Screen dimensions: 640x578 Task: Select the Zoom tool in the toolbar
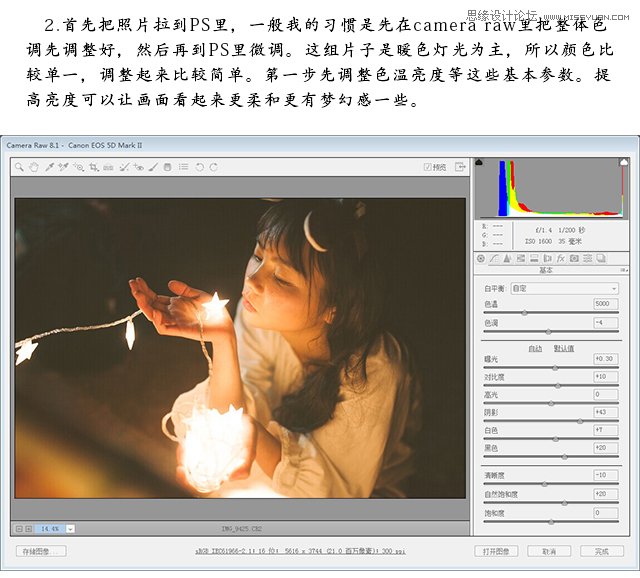click(19, 168)
